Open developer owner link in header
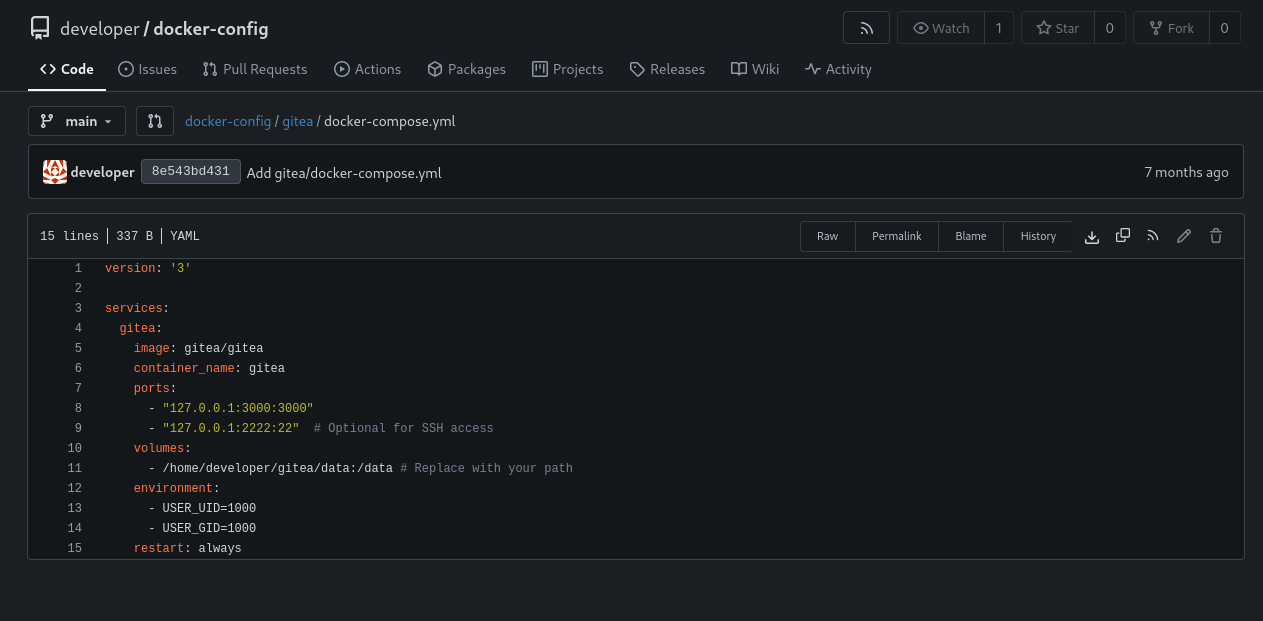1263x621 pixels. pyautogui.click(x=99, y=29)
